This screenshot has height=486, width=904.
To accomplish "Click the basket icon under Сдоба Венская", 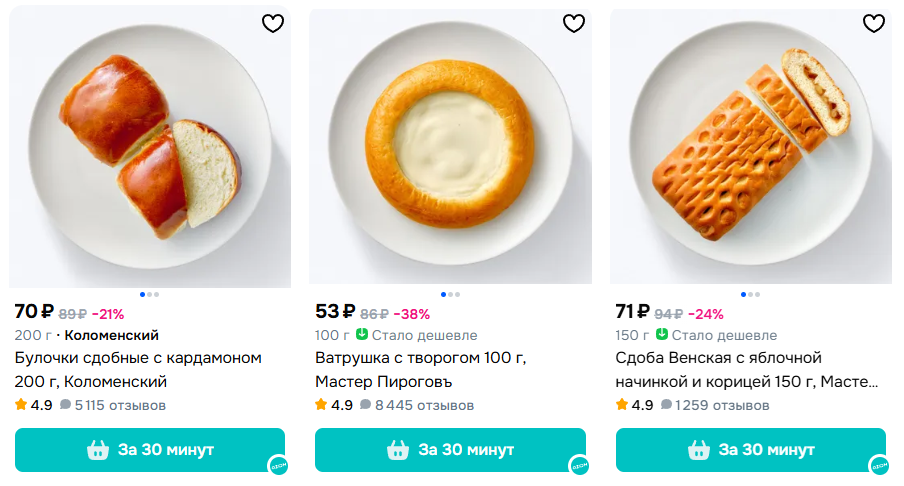I will pyautogui.click(x=698, y=450).
